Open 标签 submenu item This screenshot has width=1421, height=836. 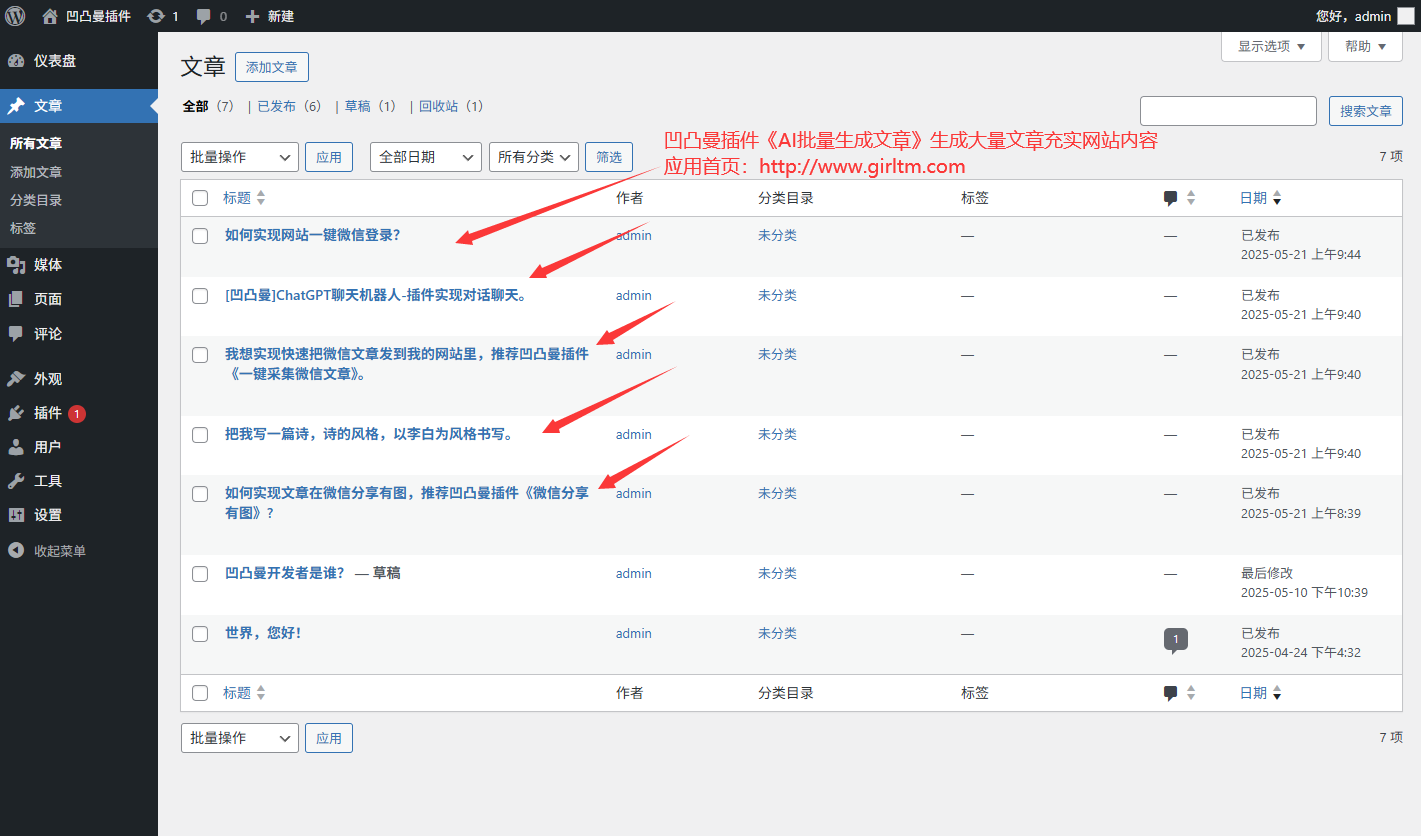point(23,228)
